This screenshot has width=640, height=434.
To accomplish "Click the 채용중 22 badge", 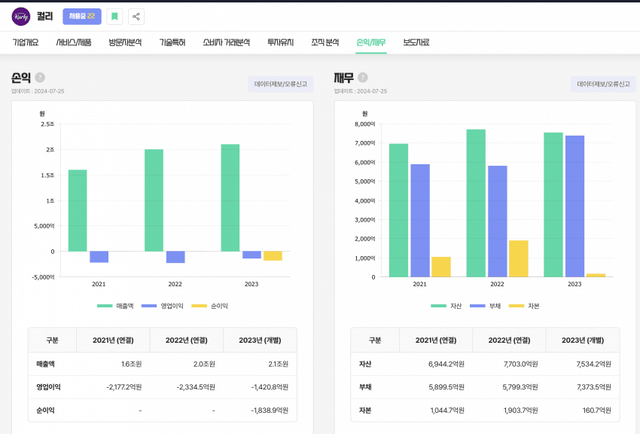I will pyautogui.click(x=81, y=16).
